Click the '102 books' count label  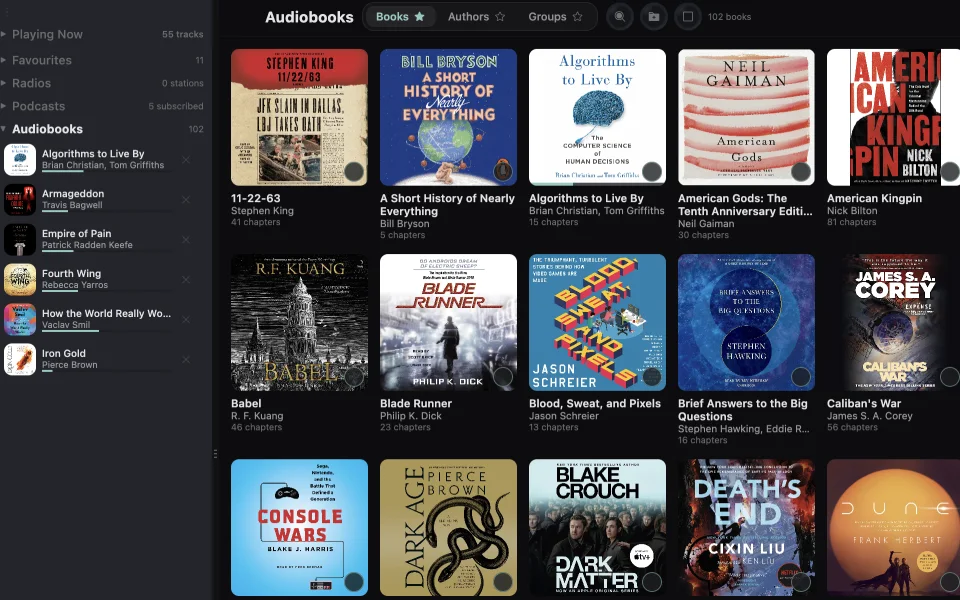[729, 17]
